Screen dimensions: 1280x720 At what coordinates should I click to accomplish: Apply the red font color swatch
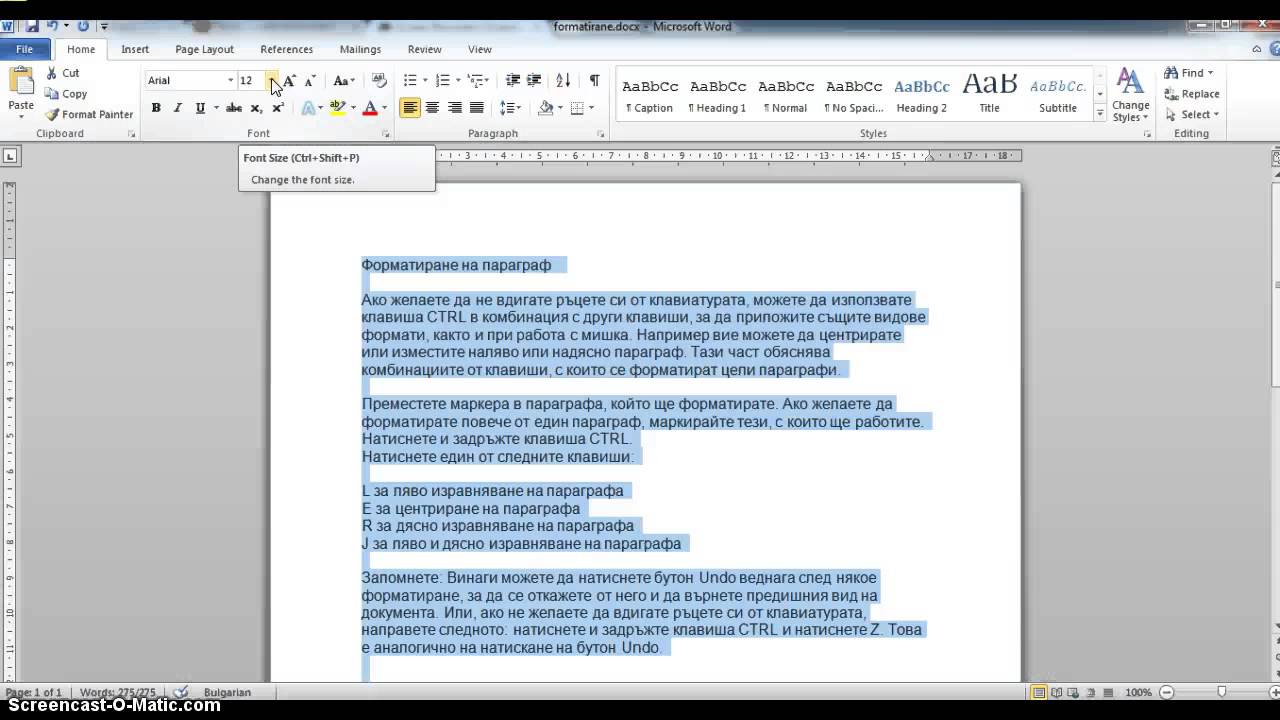coord(370,108)
